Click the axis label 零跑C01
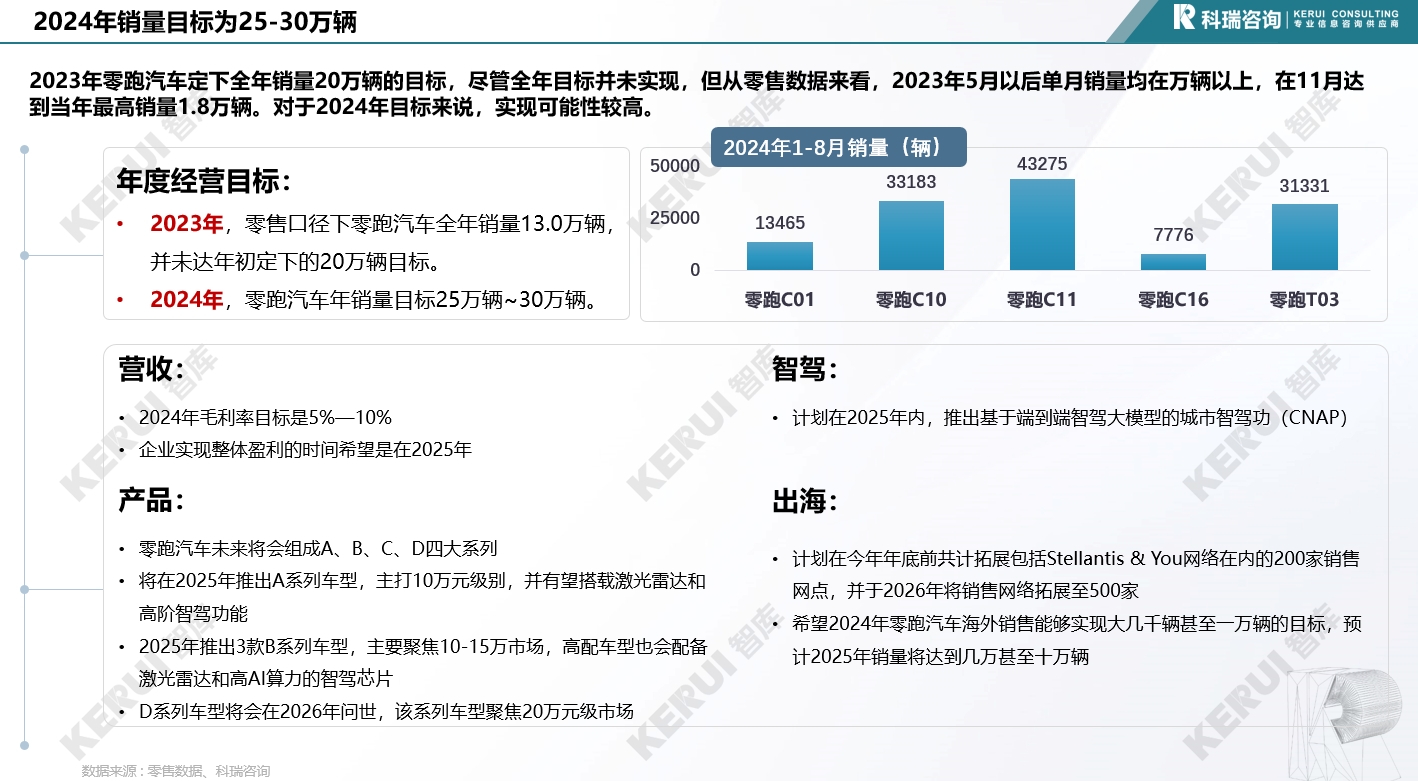 780,300
